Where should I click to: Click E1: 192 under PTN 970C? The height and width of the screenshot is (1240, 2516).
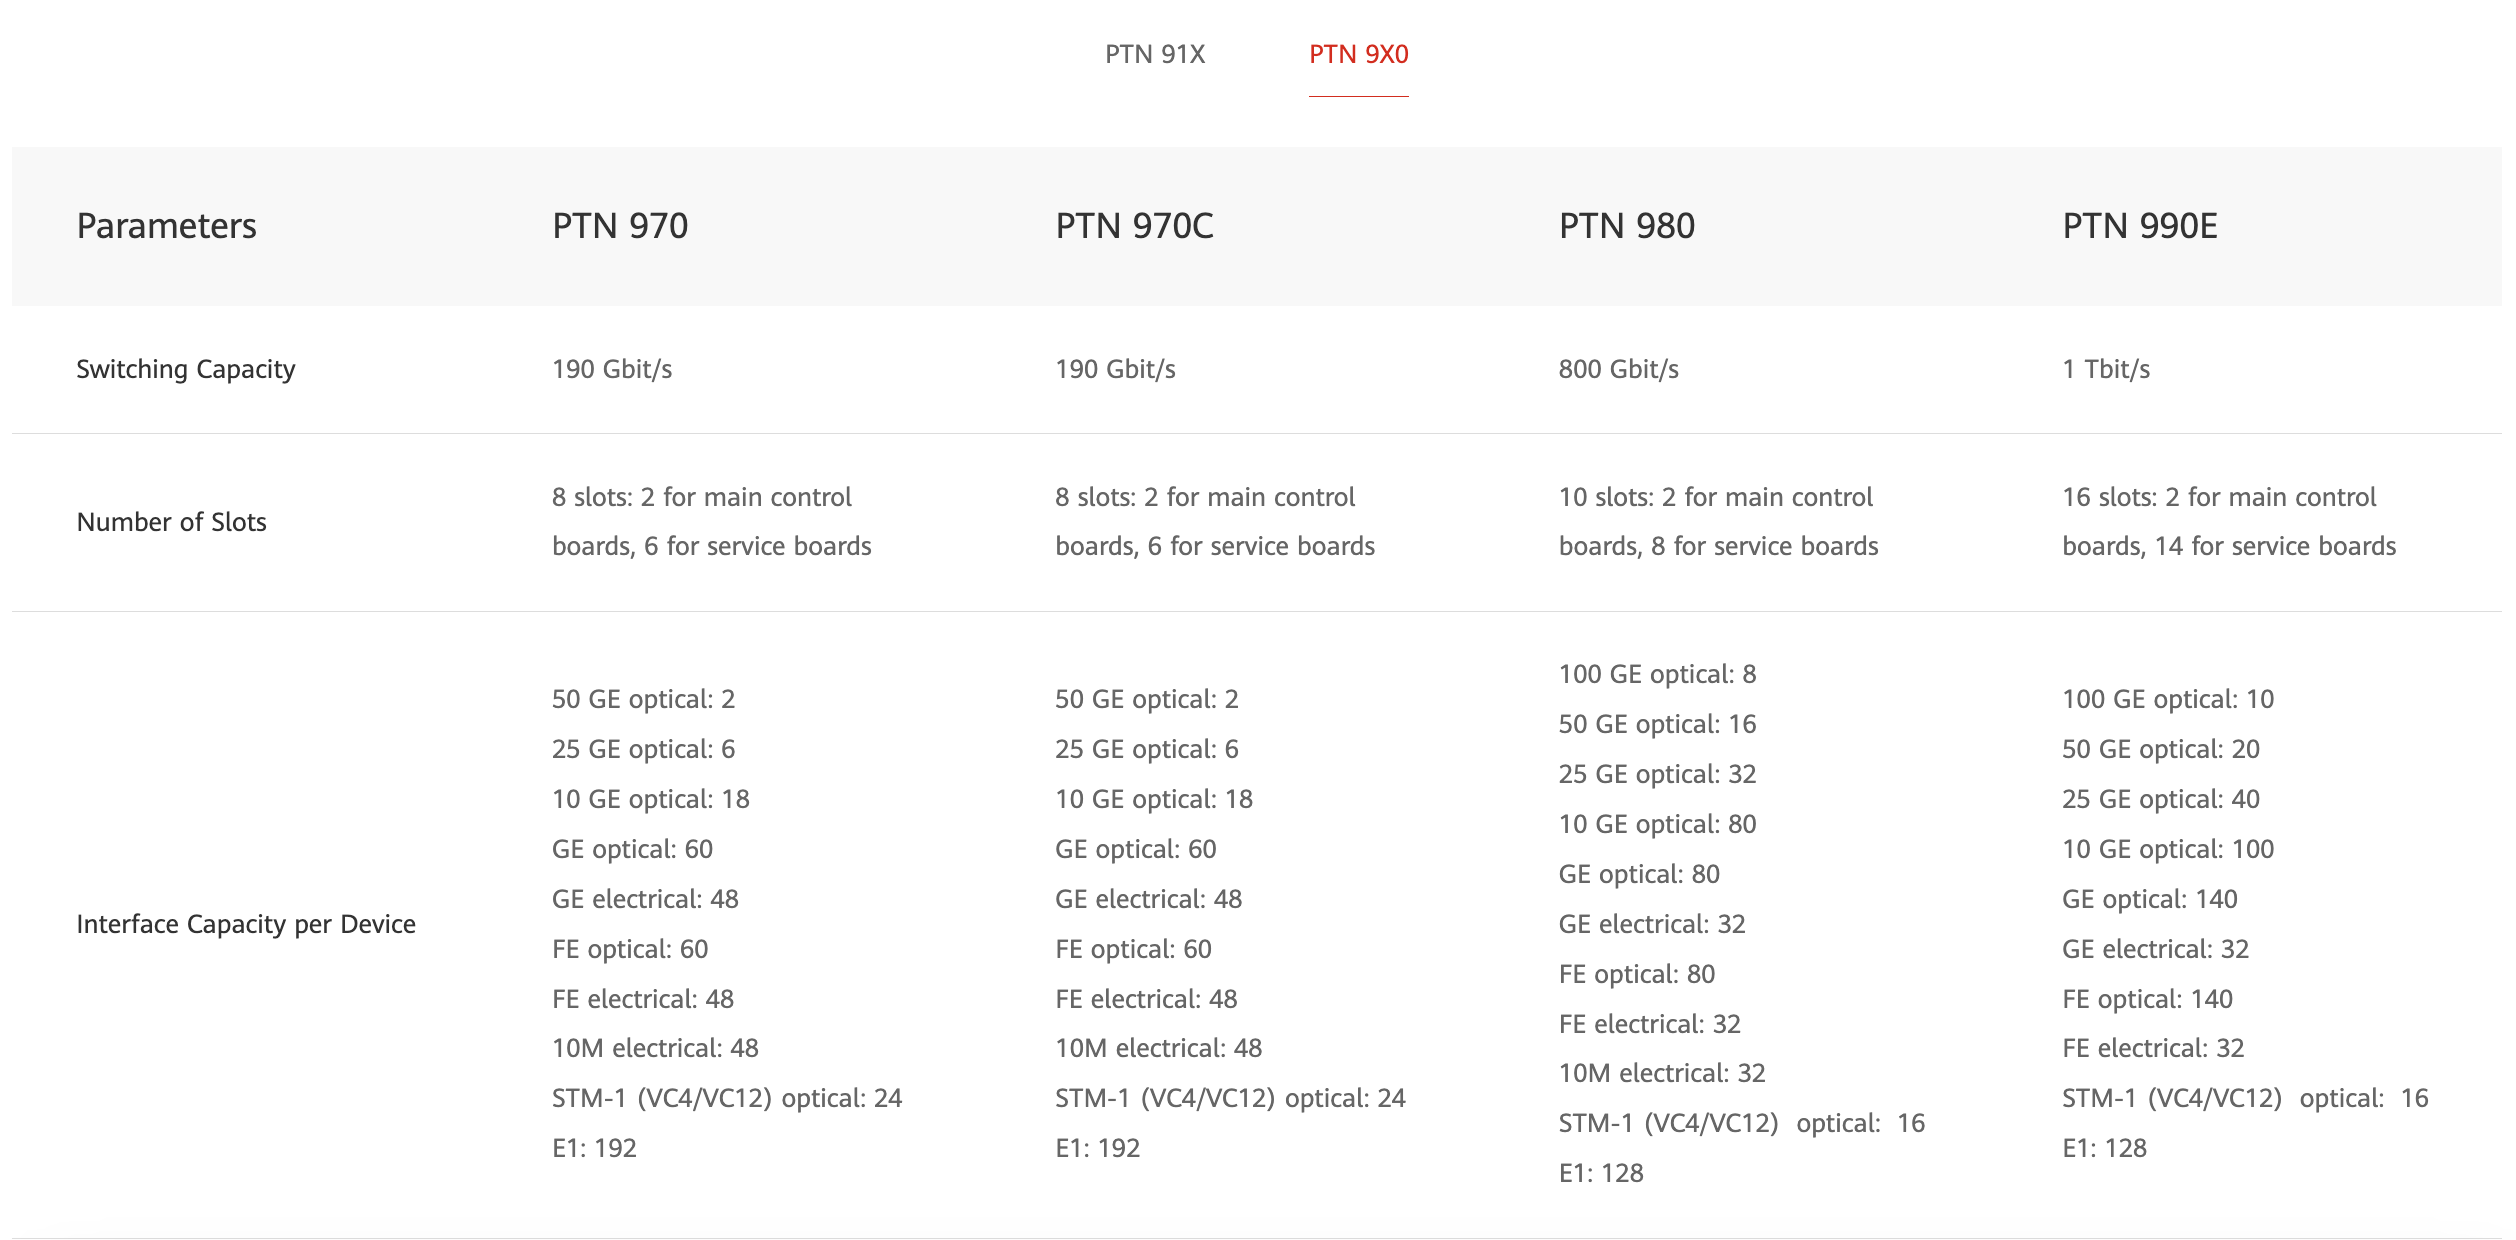coord(1097,1148)
